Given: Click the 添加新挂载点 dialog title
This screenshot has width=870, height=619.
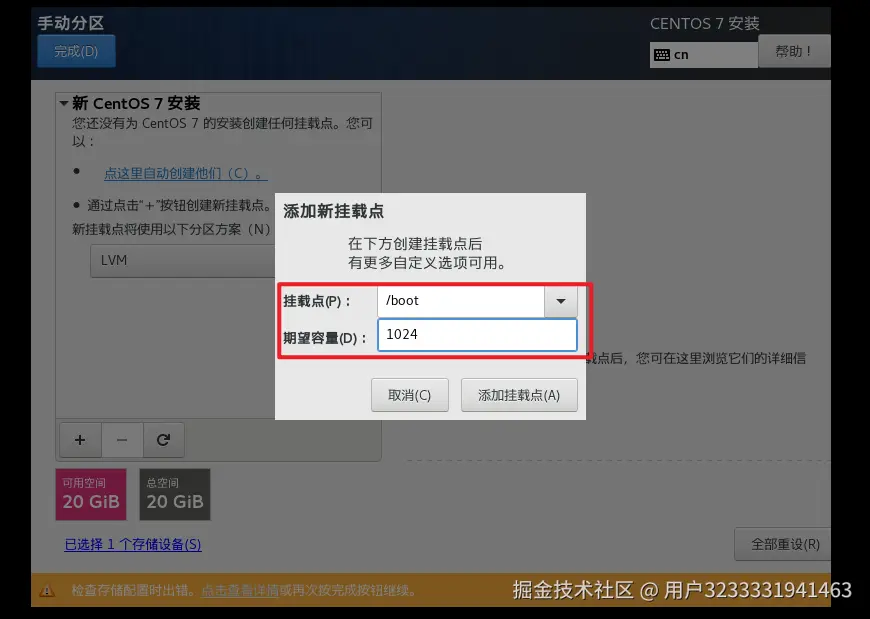Looking at the screenshot, I should click(333, 211).
